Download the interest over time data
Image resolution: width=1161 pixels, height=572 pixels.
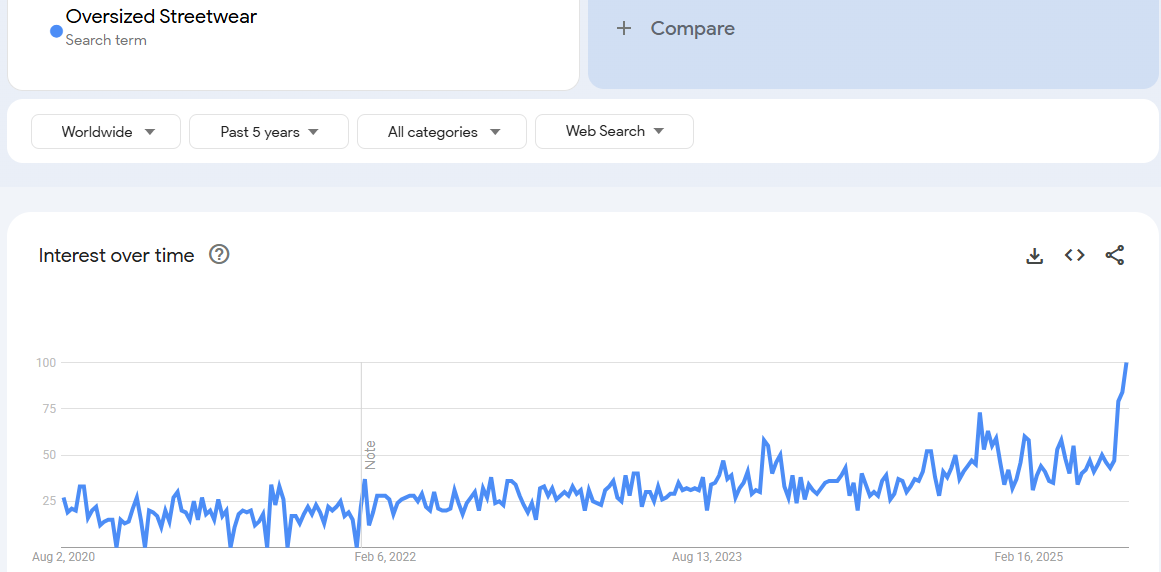coord(1034,256)
